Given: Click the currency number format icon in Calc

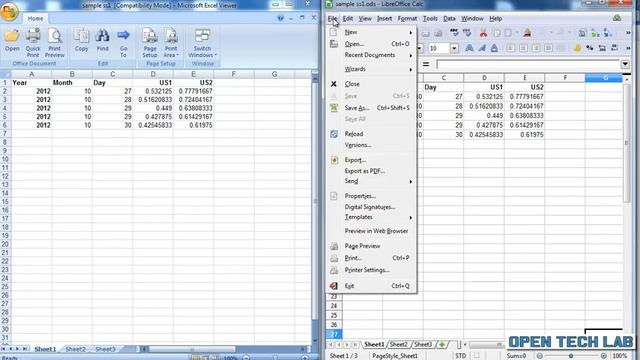Looking at the screenshot, I should pos(578,48).
